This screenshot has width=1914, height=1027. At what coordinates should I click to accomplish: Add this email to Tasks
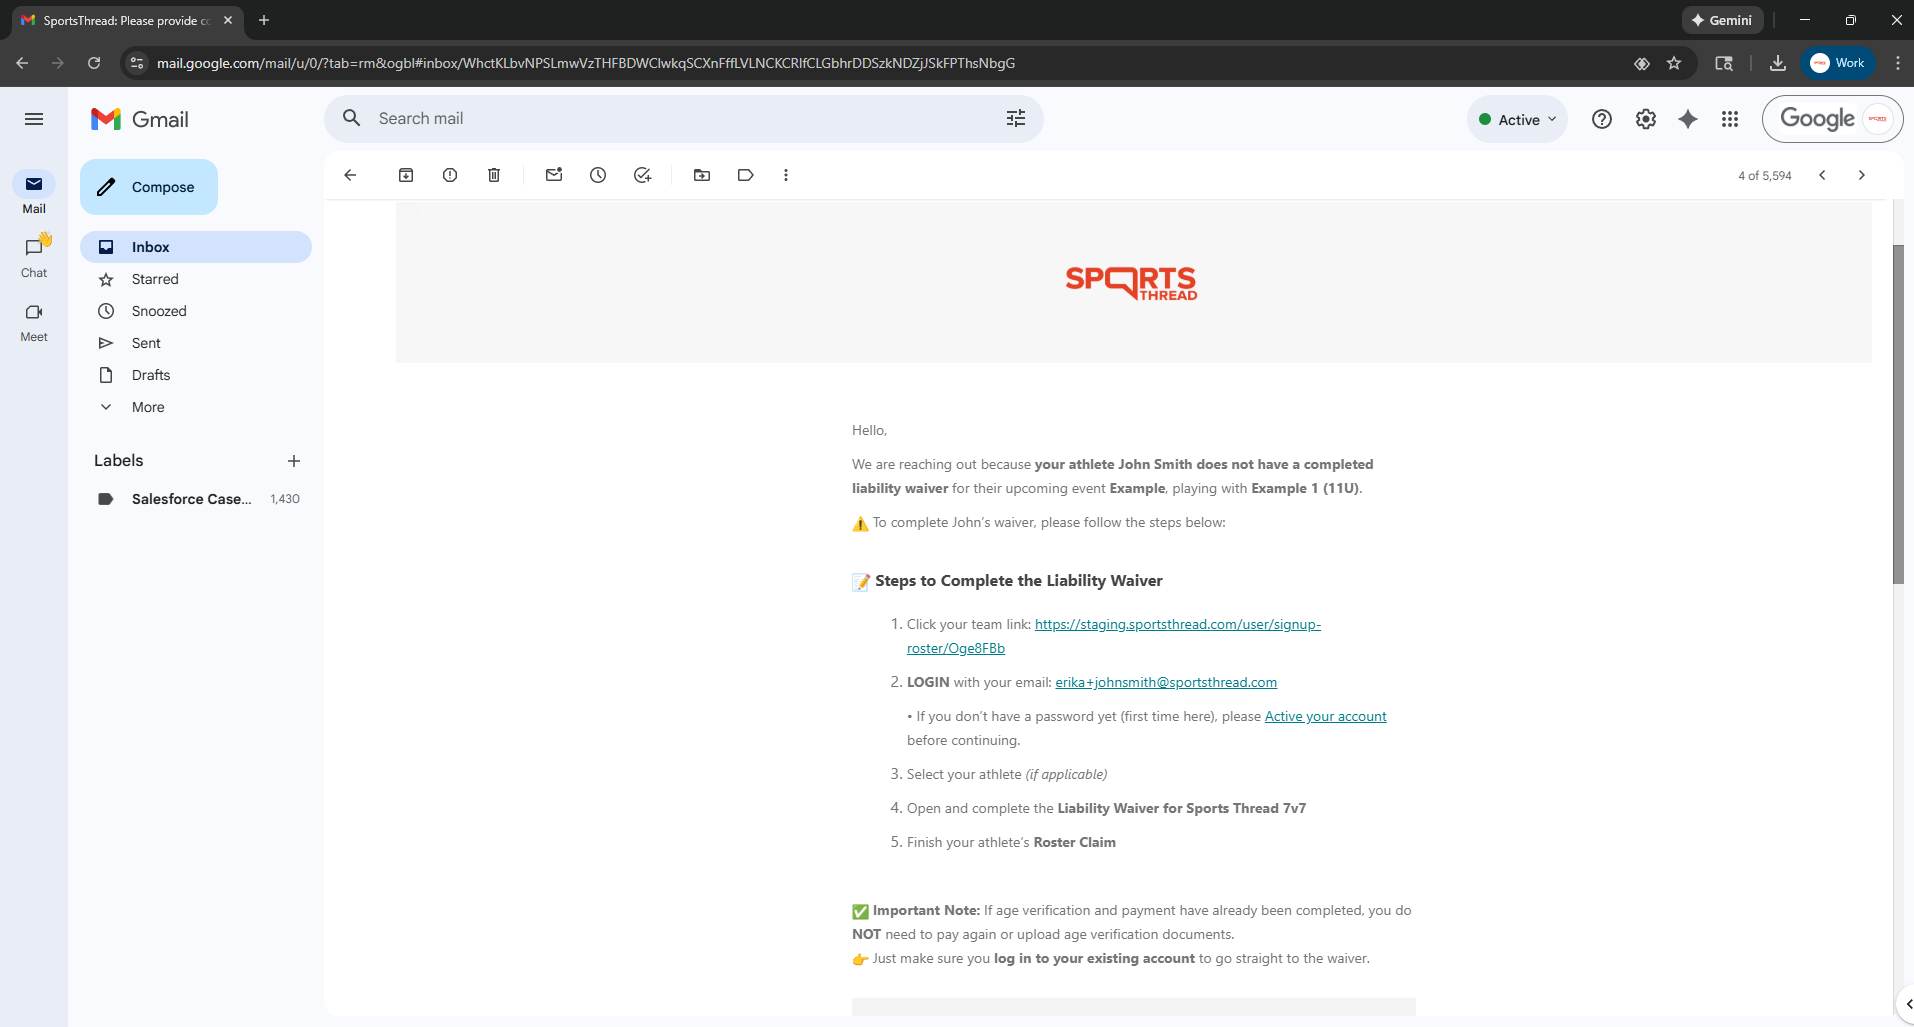642,175
